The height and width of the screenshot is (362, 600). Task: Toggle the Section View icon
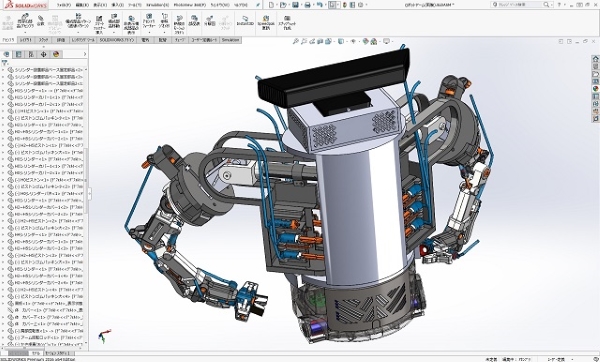click(x=320, y=41)
